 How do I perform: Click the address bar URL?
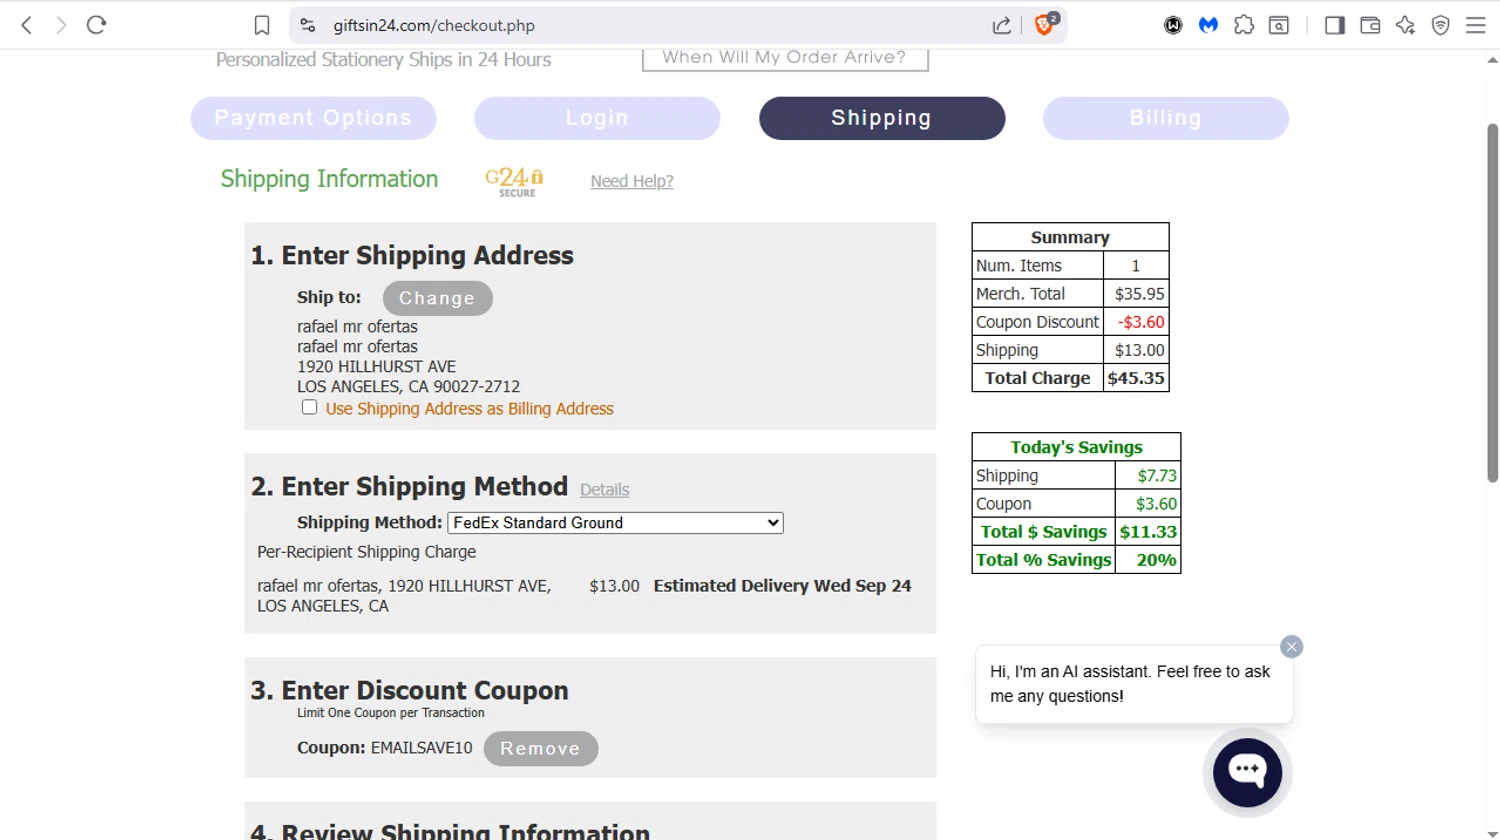[x=434, y=25]
